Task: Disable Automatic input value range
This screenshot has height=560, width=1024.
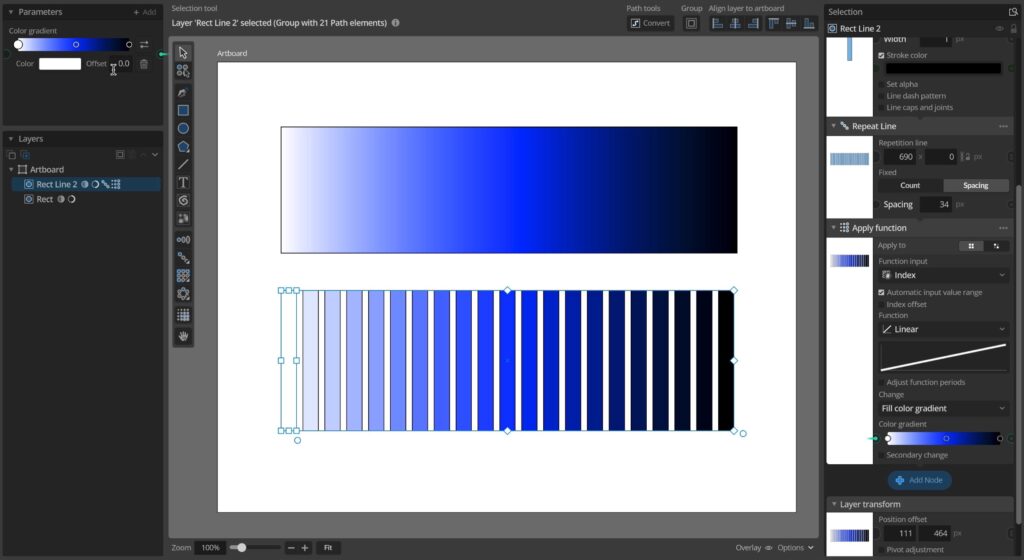Action: pos(881,292)
